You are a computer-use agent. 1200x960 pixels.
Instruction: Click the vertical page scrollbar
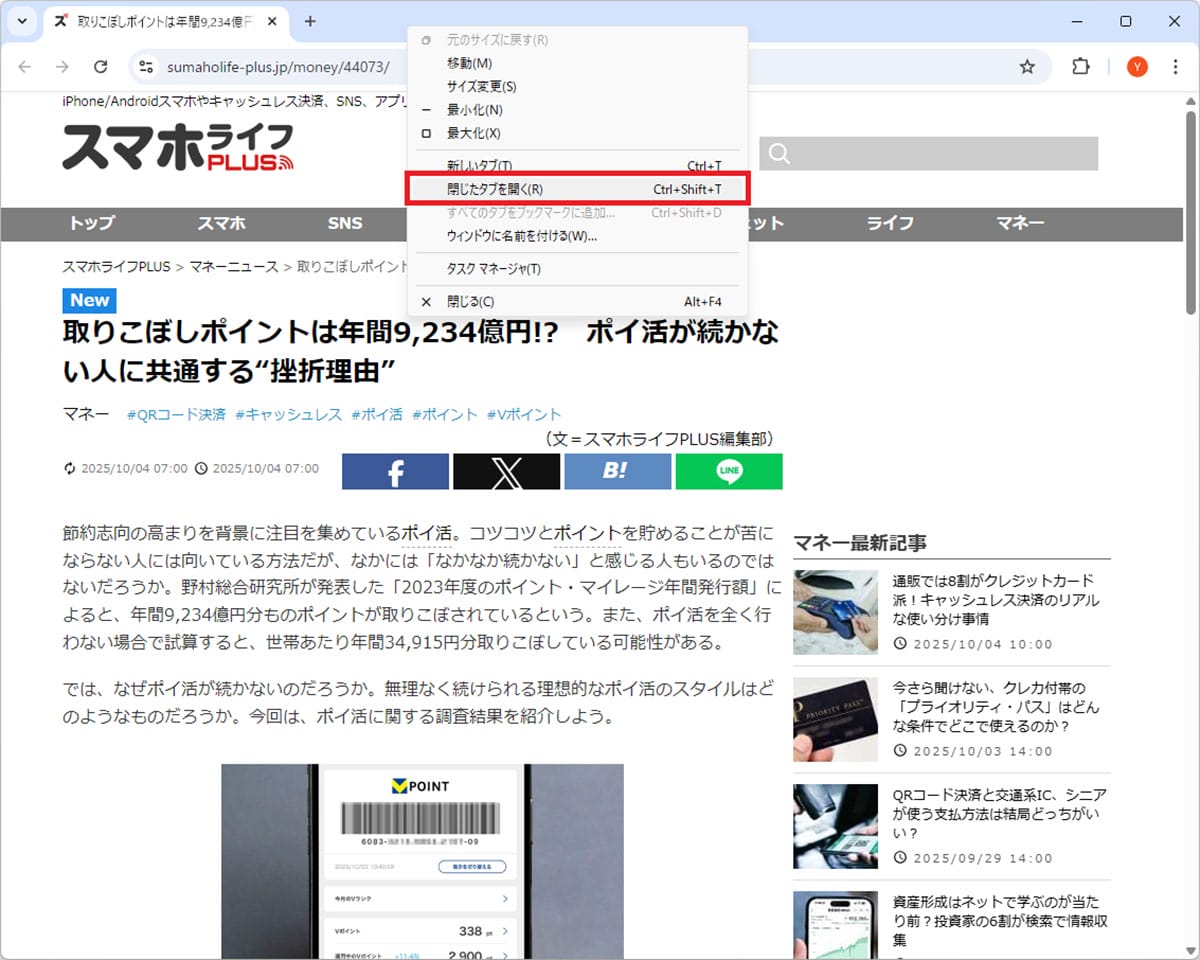pos(1190,210)
